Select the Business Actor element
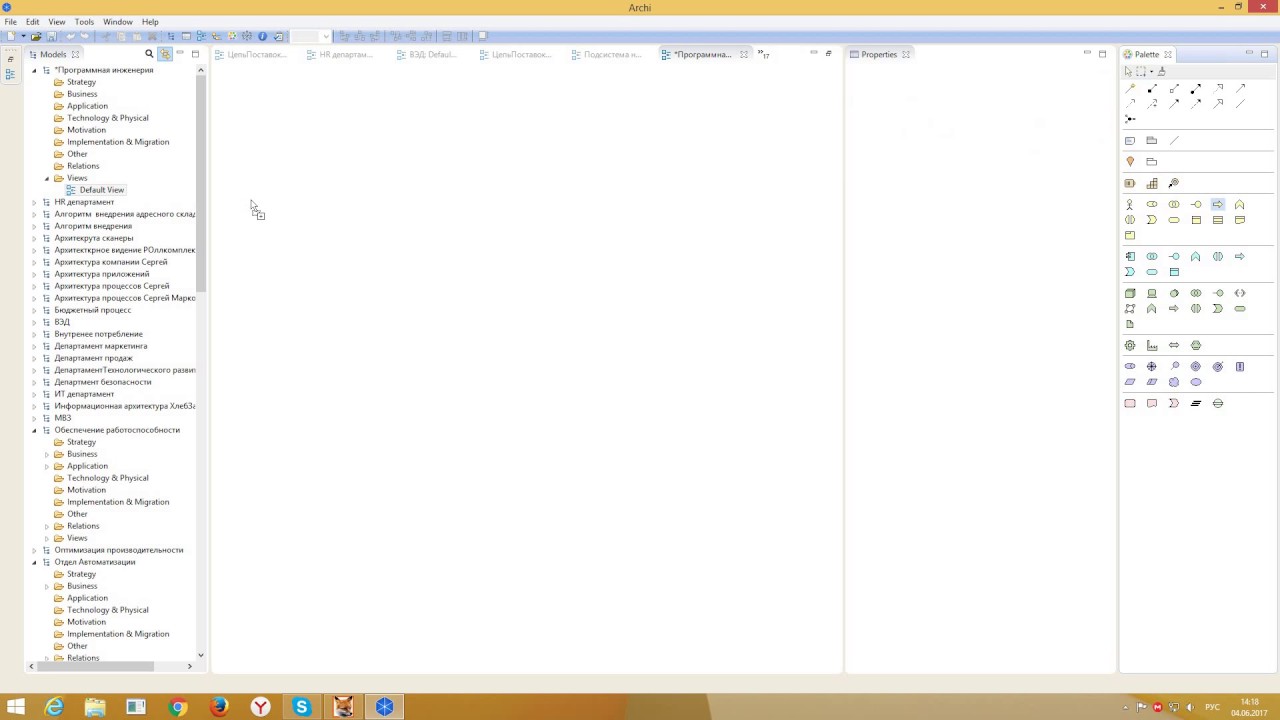Viewport: 1280px width, 720px height. 1130,204
